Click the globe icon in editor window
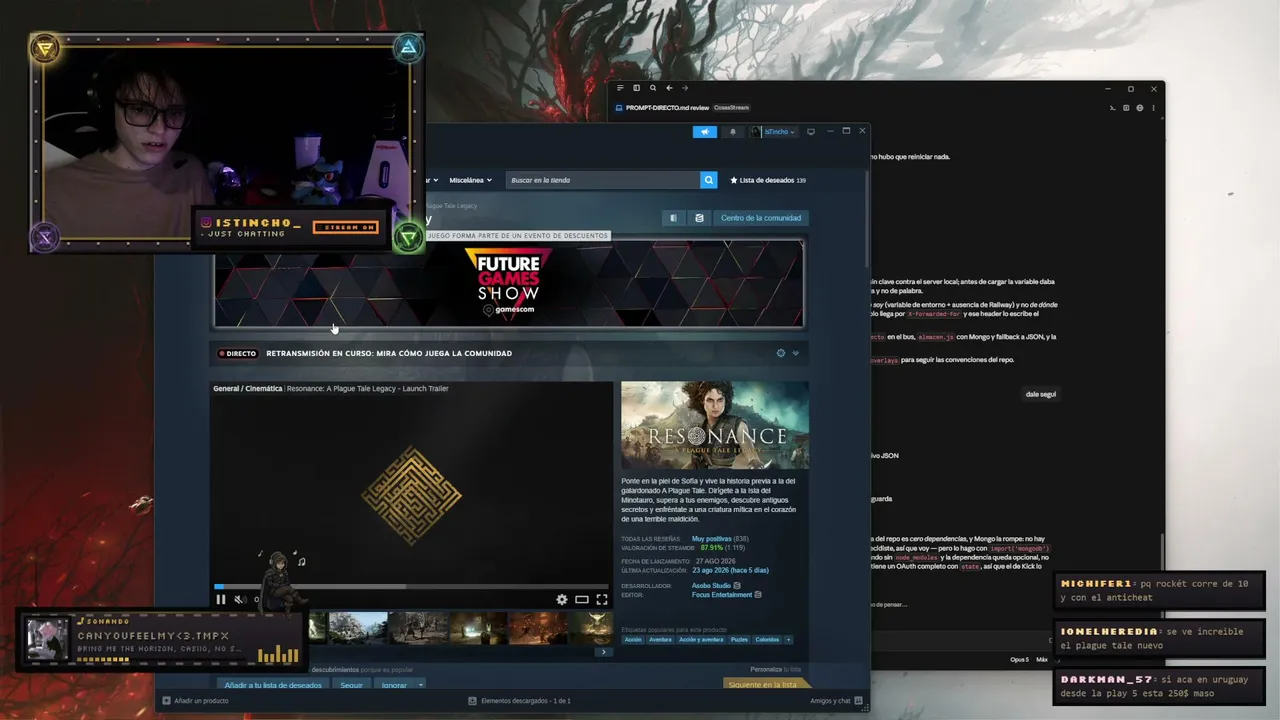Viewport: 1280px width, 720px height. click(1139, 107)
